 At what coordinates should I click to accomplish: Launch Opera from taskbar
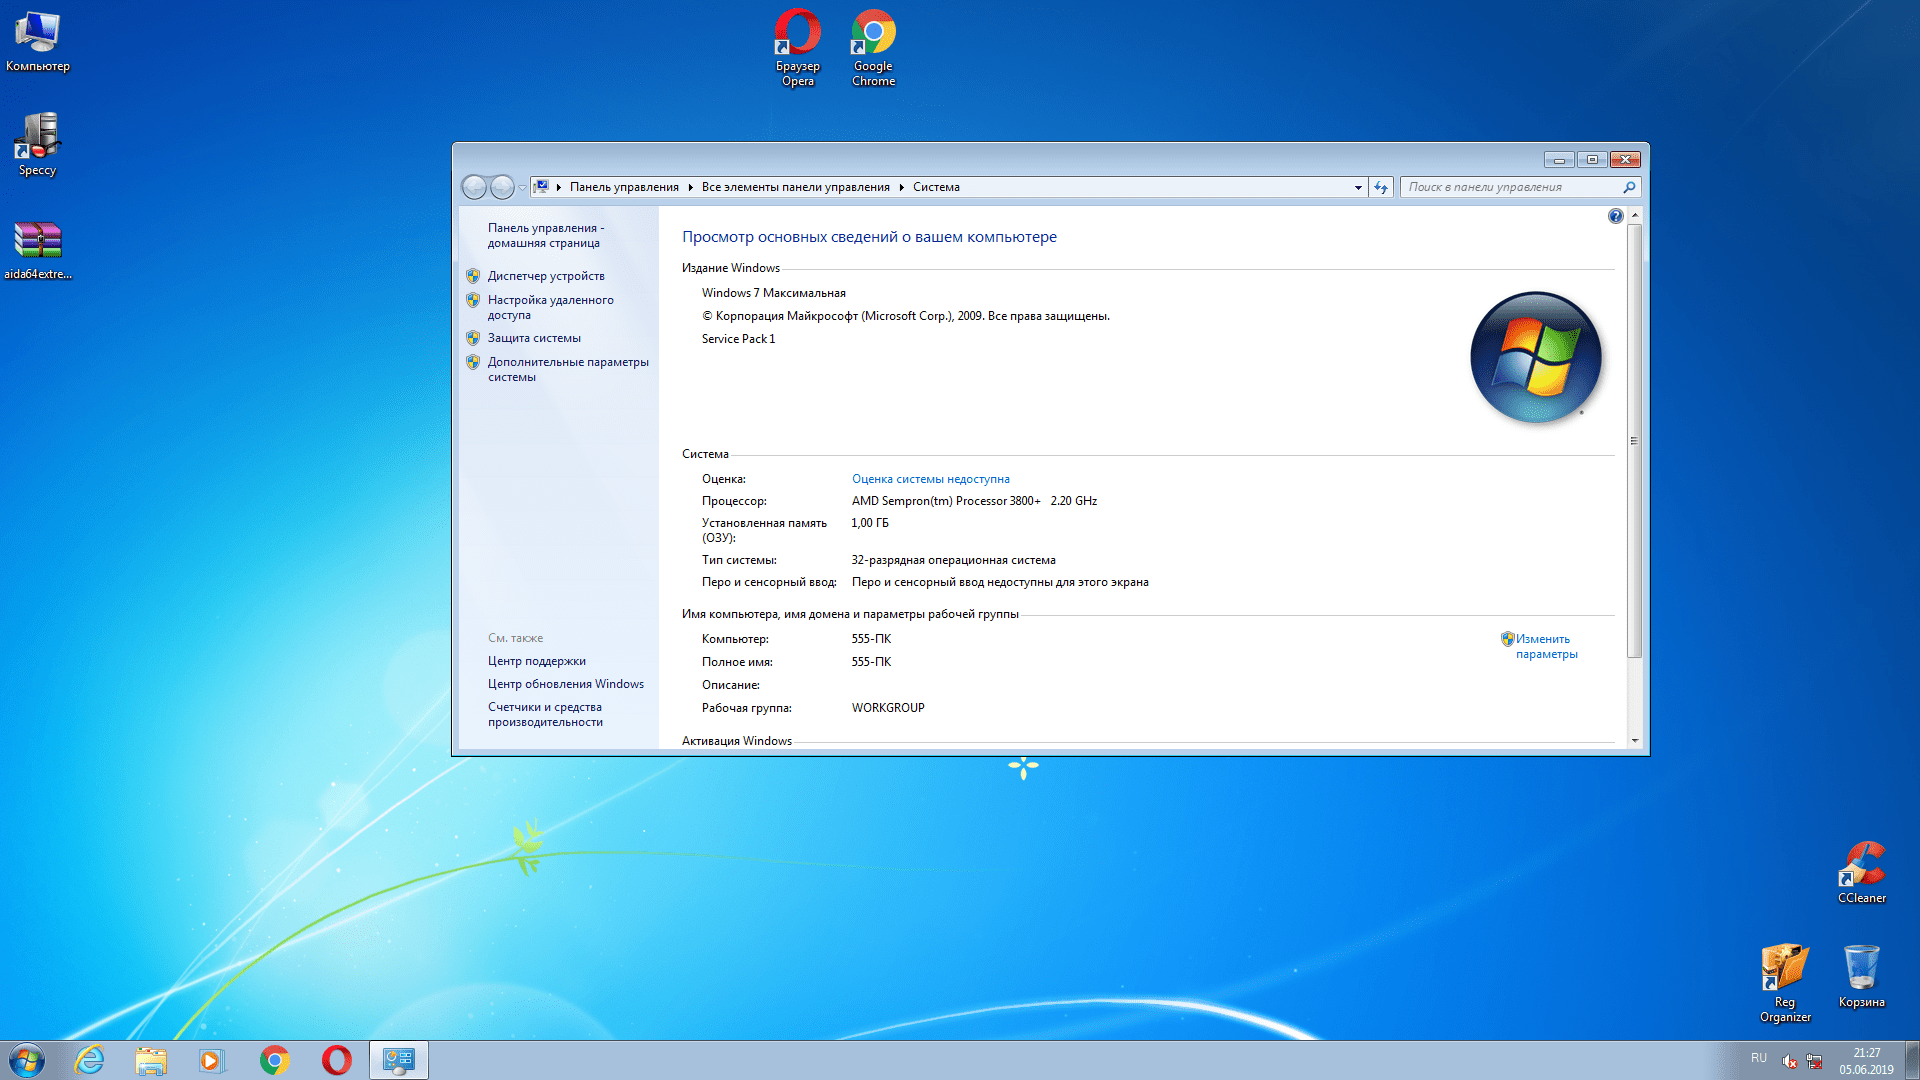pos(336,1060)
